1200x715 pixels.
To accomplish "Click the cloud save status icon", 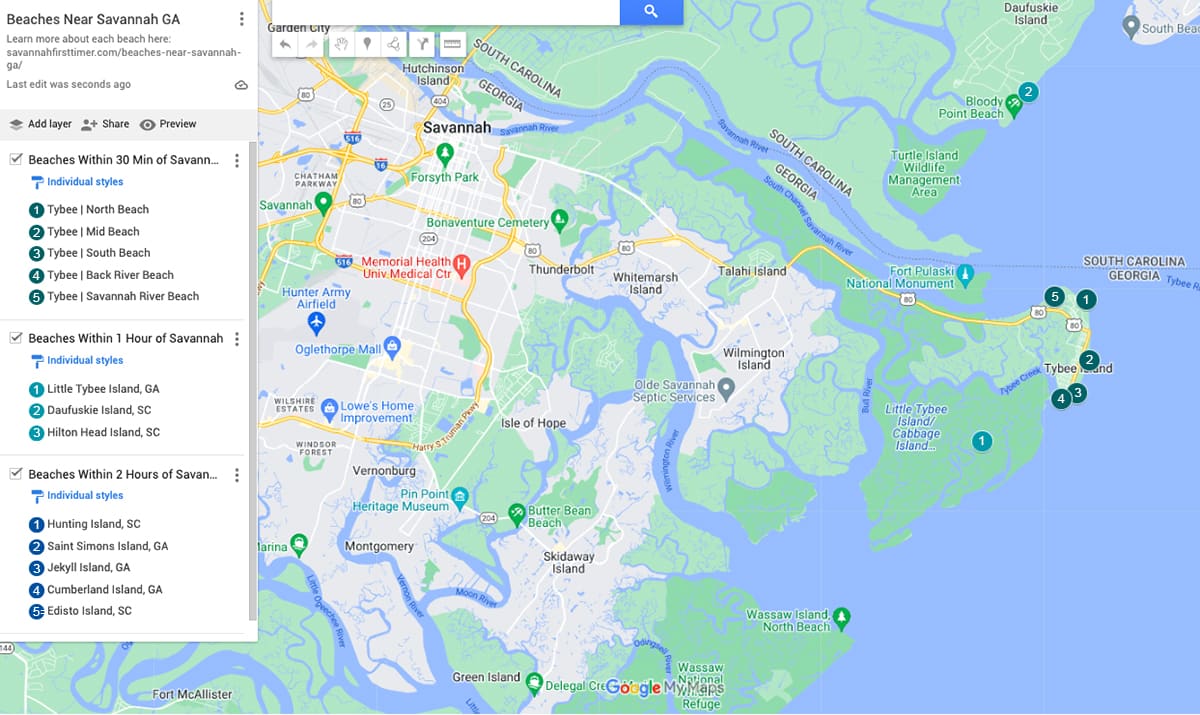I will tap(241, 86).
